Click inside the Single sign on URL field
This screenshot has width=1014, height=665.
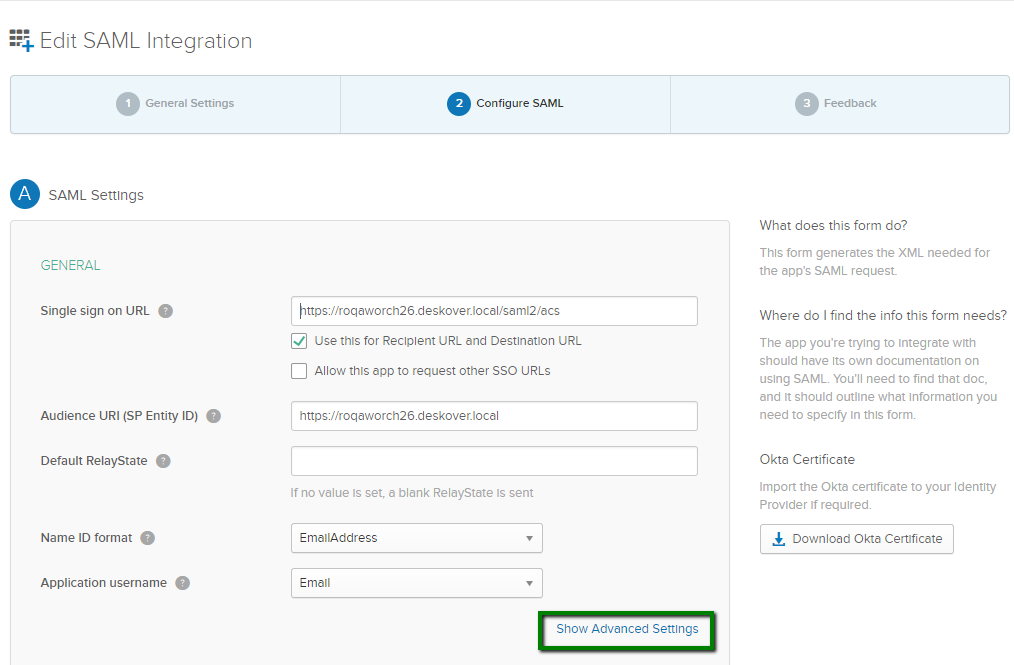pos(493,311)
